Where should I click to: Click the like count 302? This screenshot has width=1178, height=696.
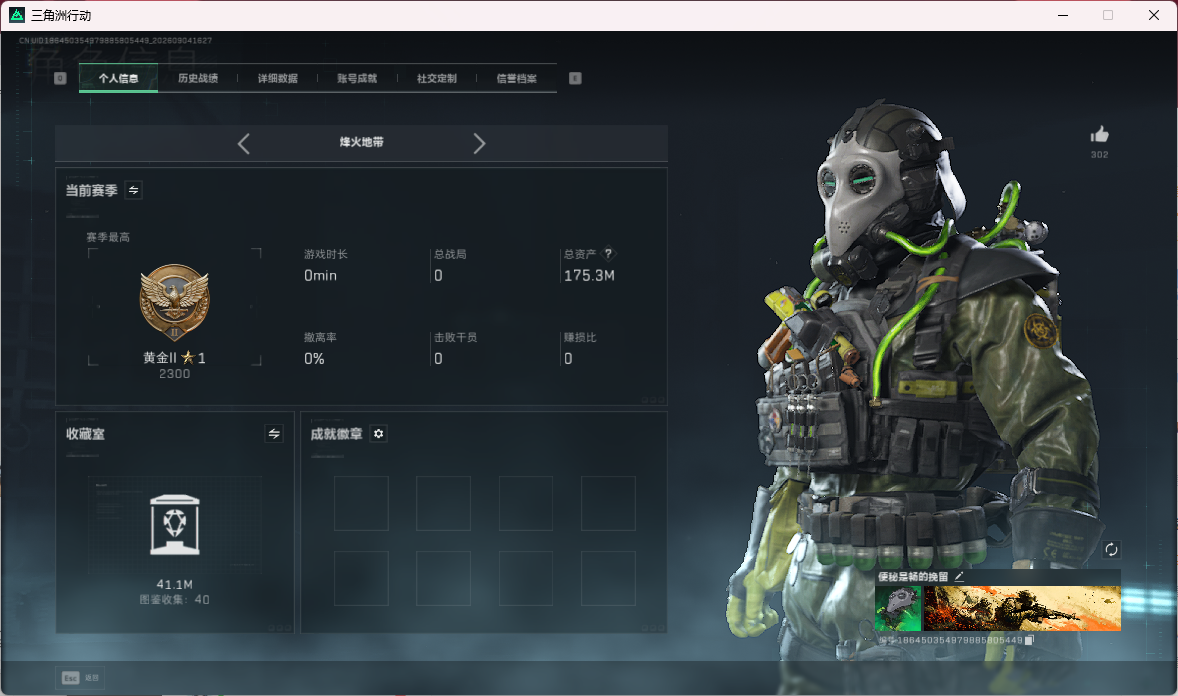click(1099, 155)
